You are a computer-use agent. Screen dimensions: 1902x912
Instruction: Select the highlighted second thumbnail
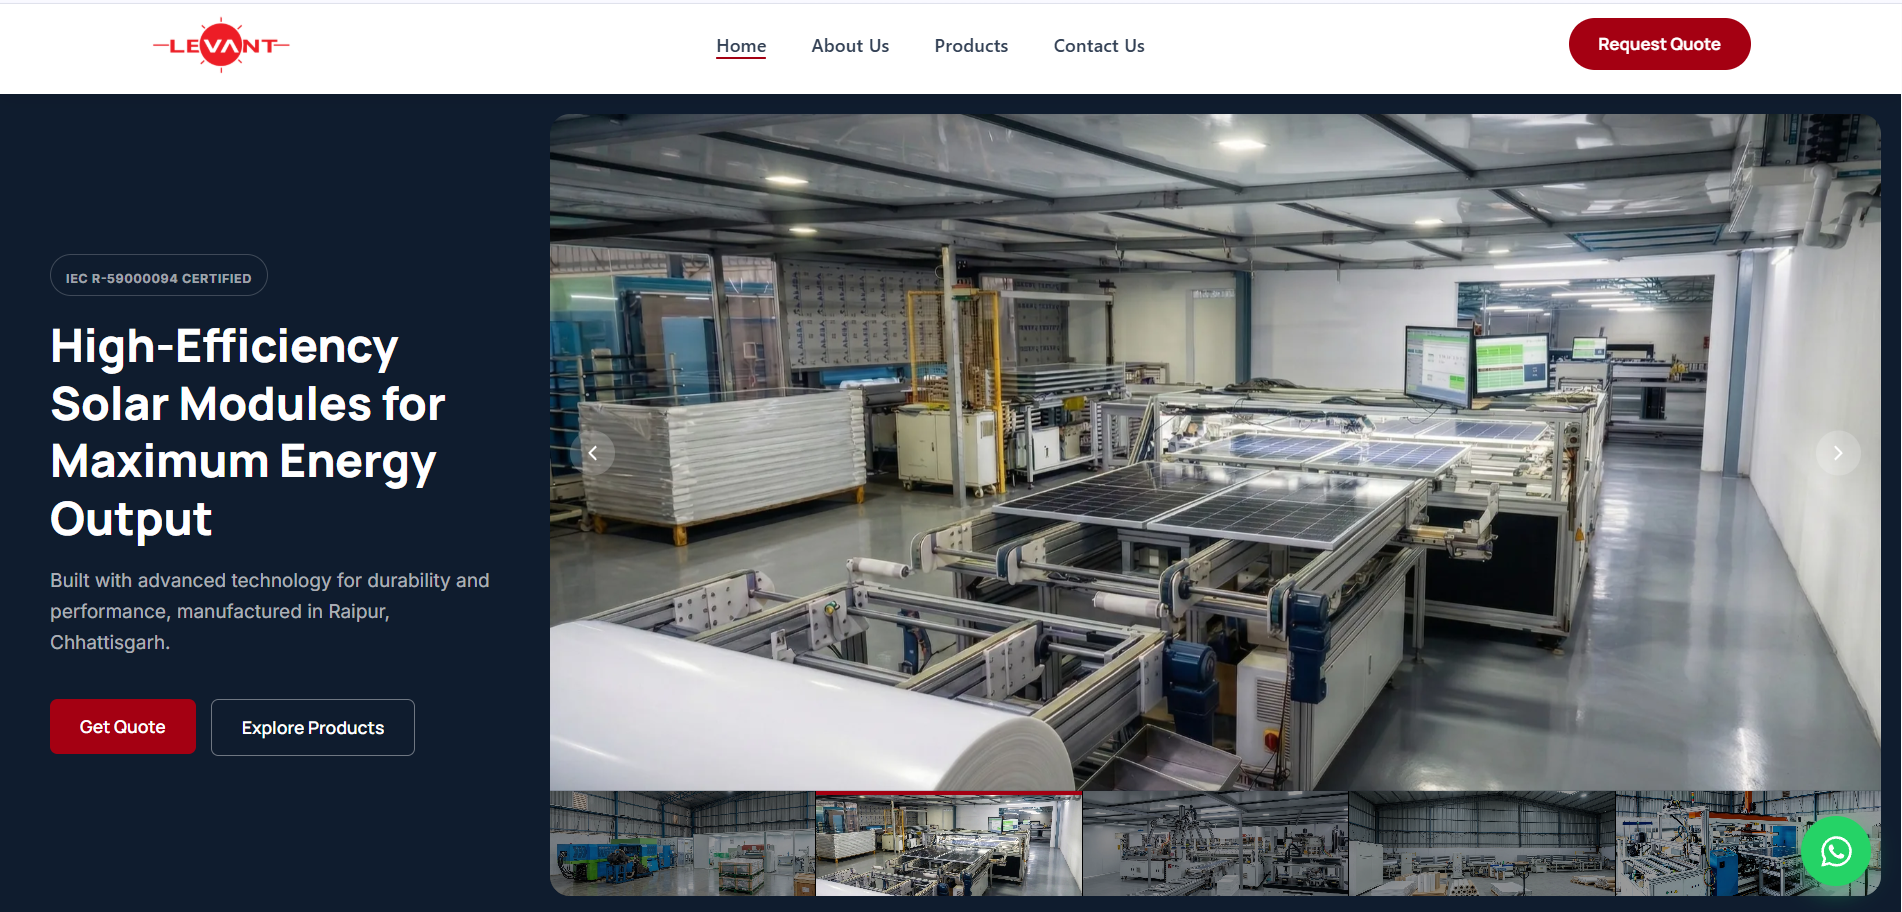949,843
